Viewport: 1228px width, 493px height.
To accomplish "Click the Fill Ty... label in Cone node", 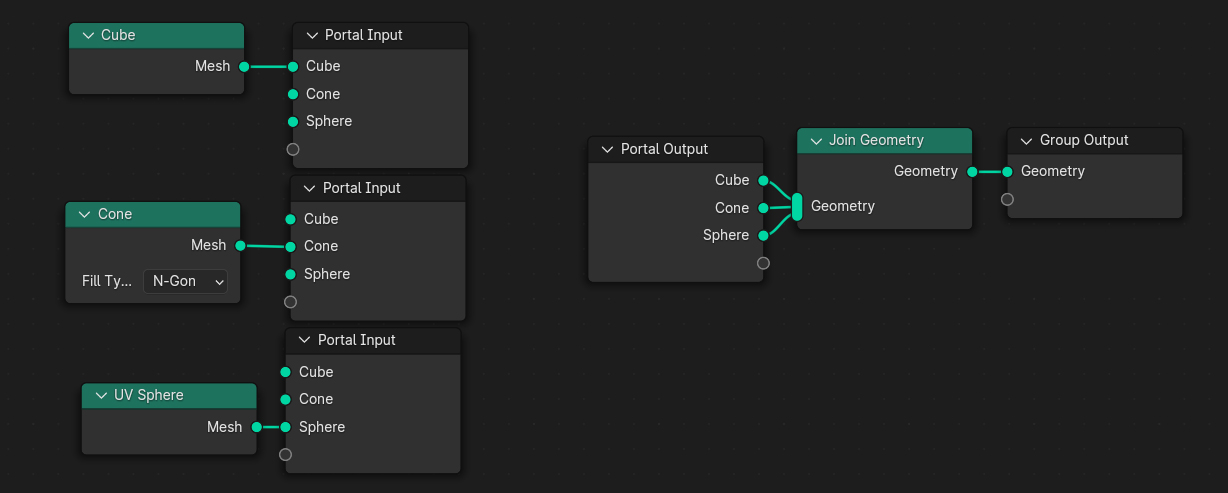I will [x=107, y=281].
